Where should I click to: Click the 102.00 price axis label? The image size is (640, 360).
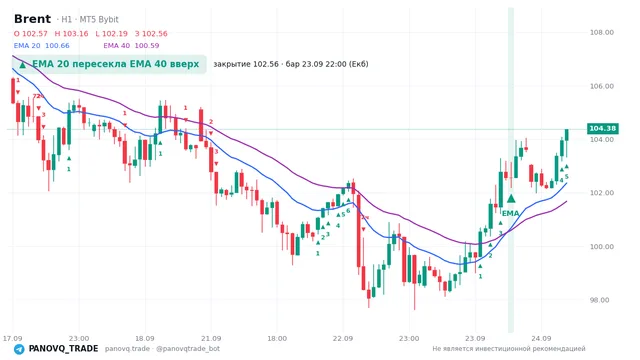pos(602,193)
